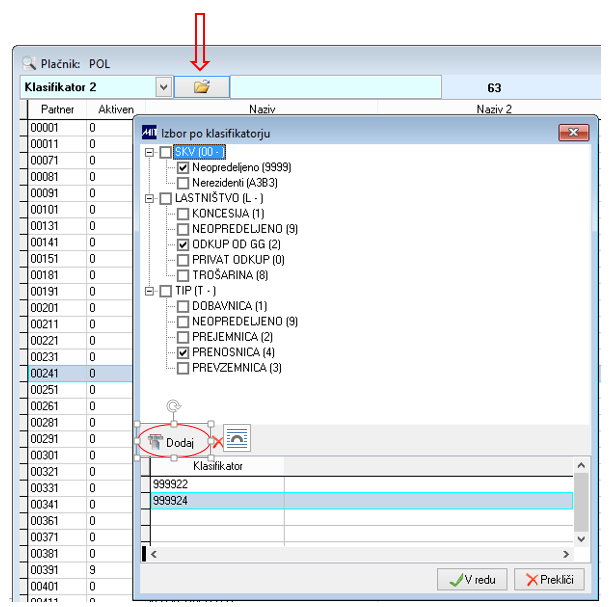
Task: Uncheck ODKUP OD GG (2) checkbox
Action: coord(183,244)
